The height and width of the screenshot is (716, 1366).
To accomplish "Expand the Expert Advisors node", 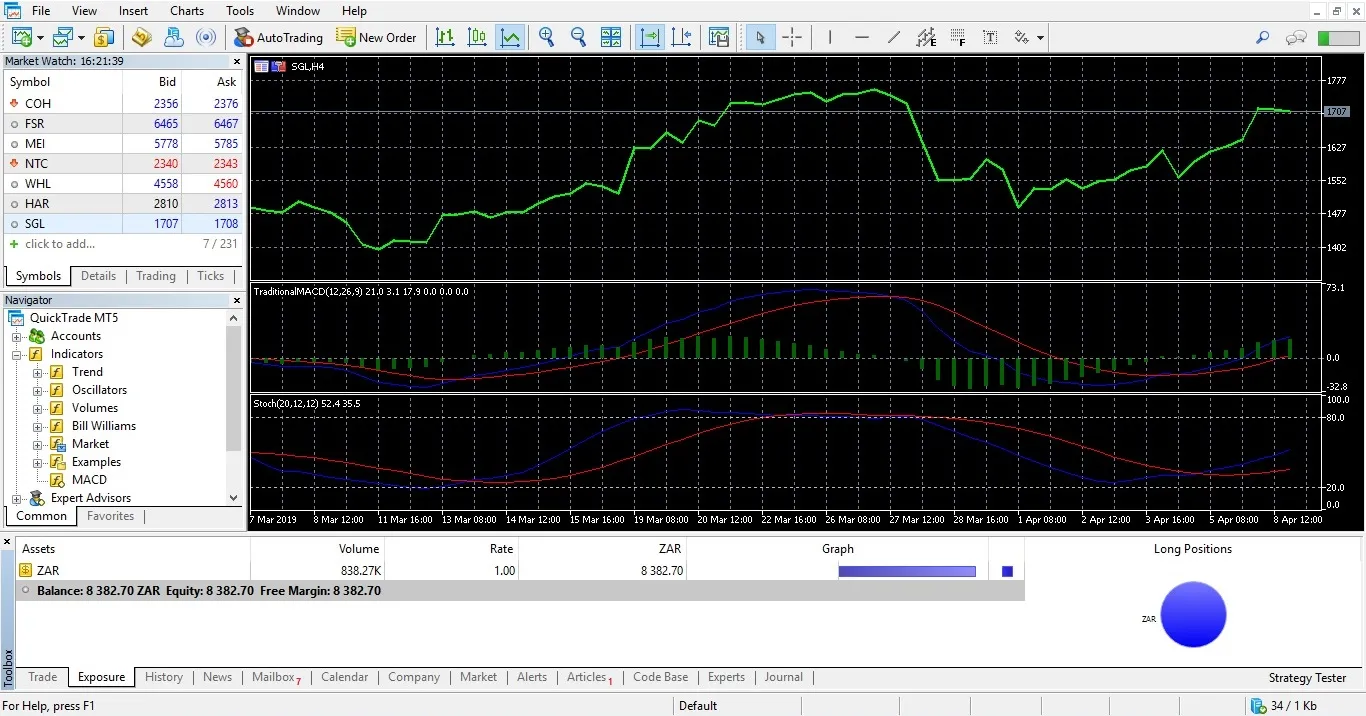I will 17,498.
